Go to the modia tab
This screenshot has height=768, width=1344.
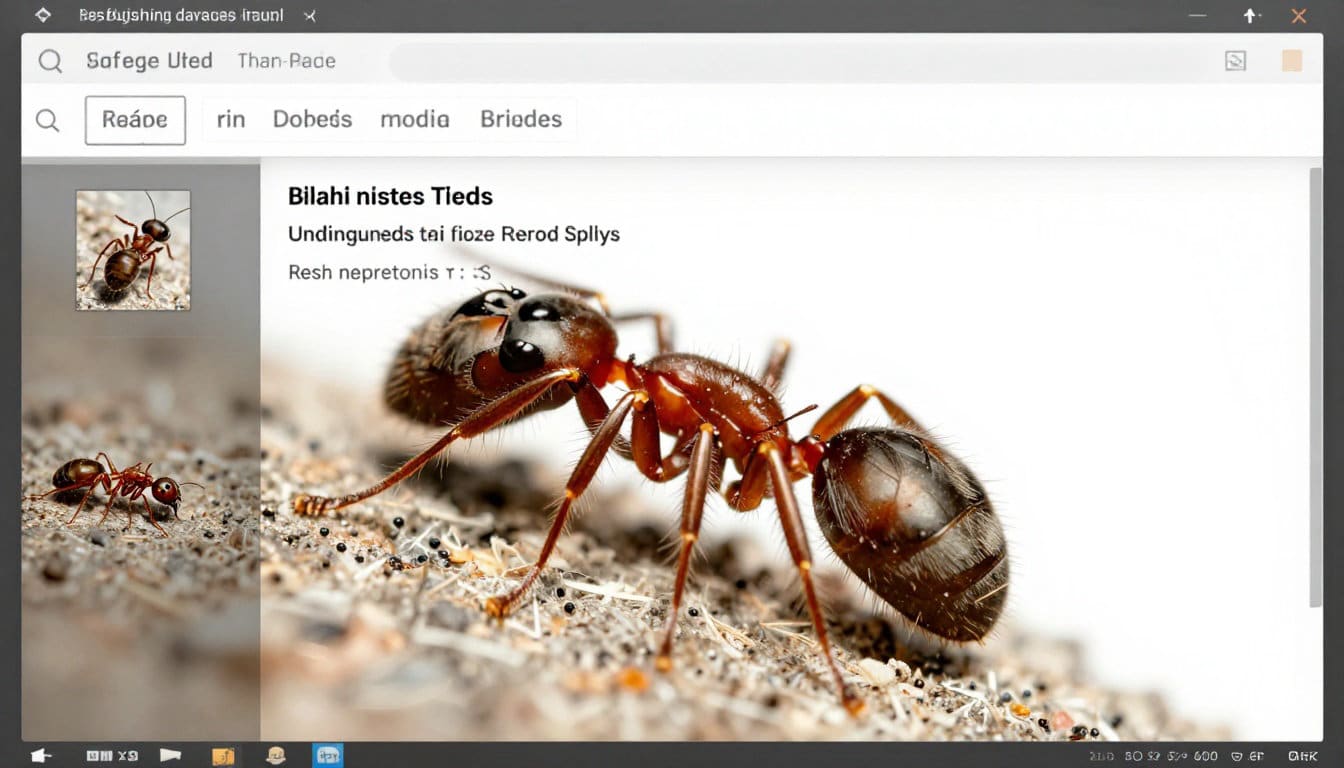tap(414, 120)
